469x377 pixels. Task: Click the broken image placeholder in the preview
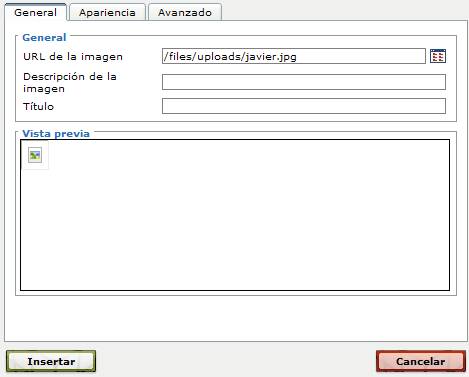[x=35, y=155]
